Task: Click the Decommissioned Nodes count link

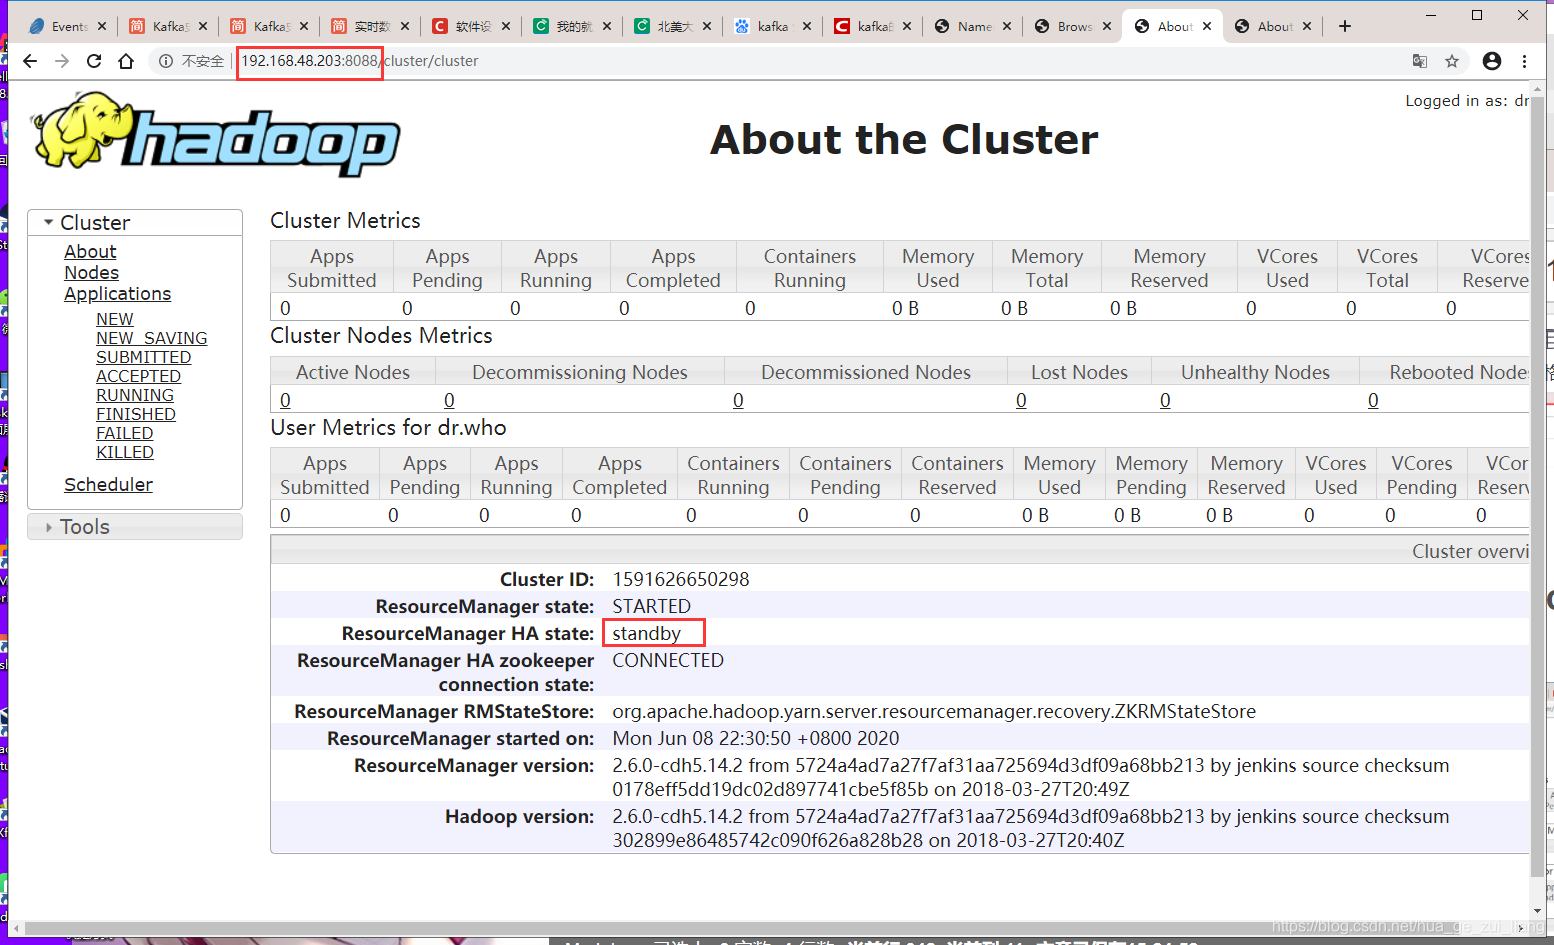Action: click(x=738, y=400)
